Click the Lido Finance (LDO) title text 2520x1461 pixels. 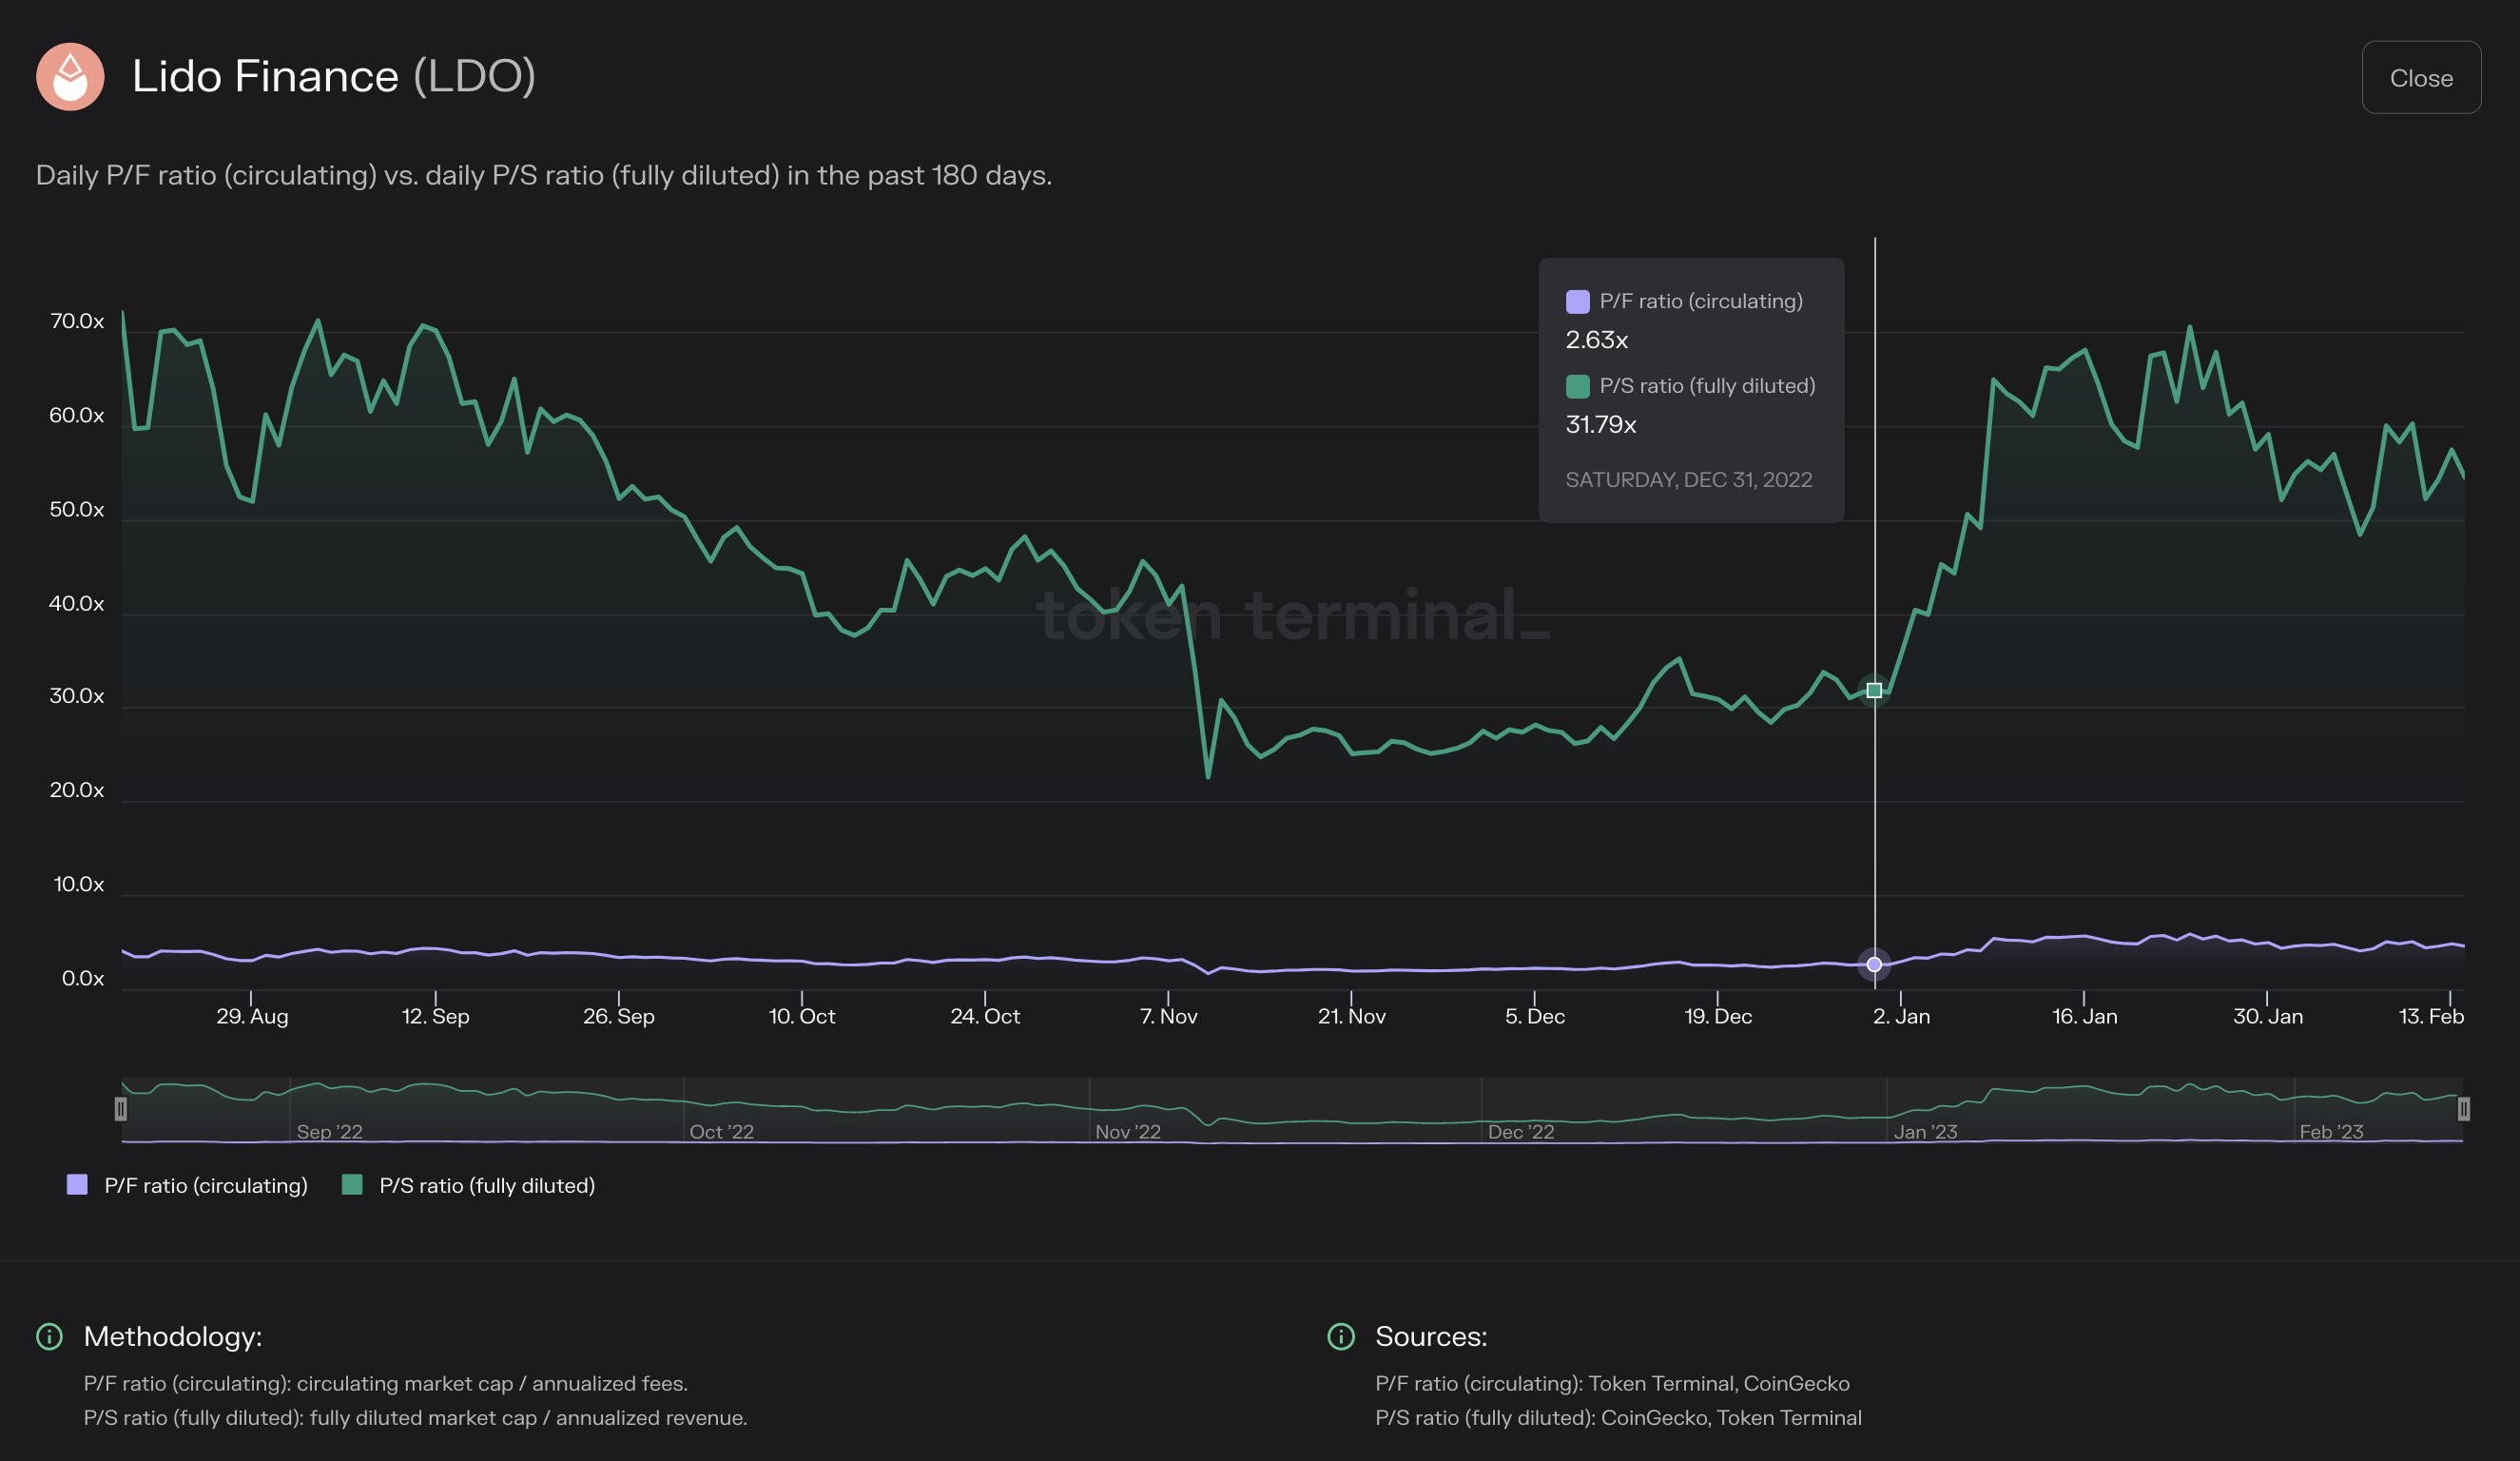(x=334, y=75)
